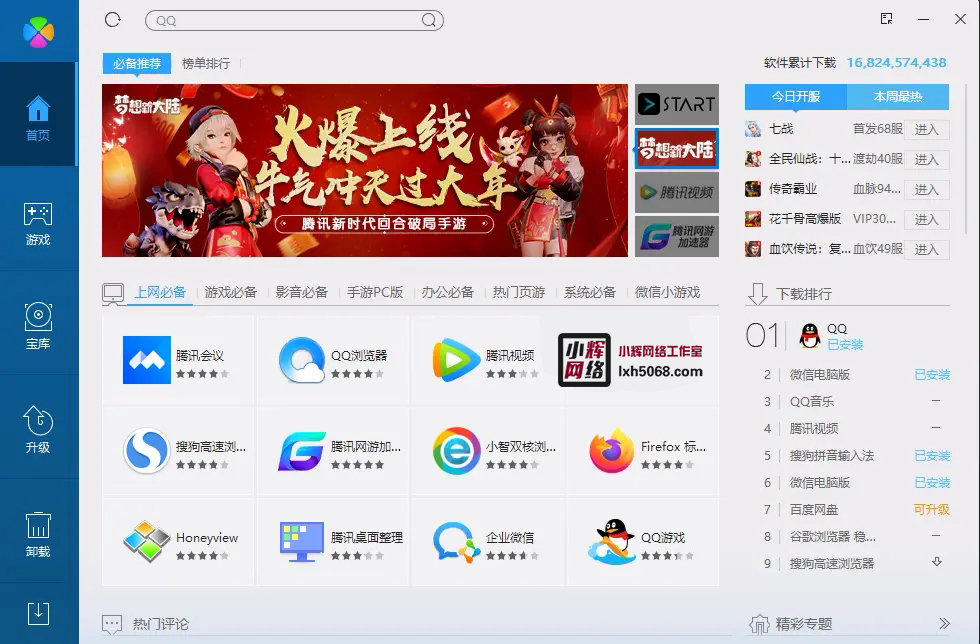Select the 影音必备 category tab

point(302,292)
